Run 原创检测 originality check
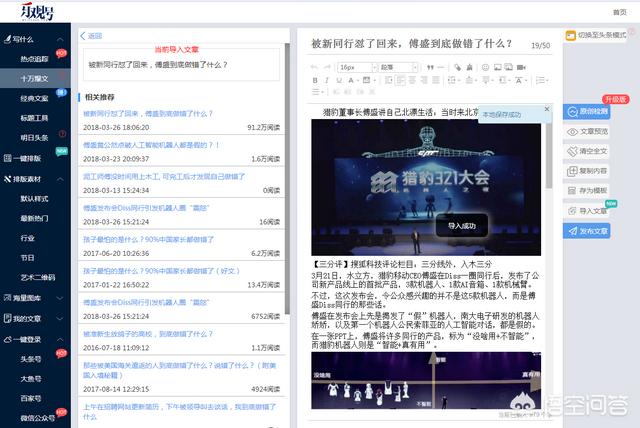640x428 pixels. tap(587, 111)
